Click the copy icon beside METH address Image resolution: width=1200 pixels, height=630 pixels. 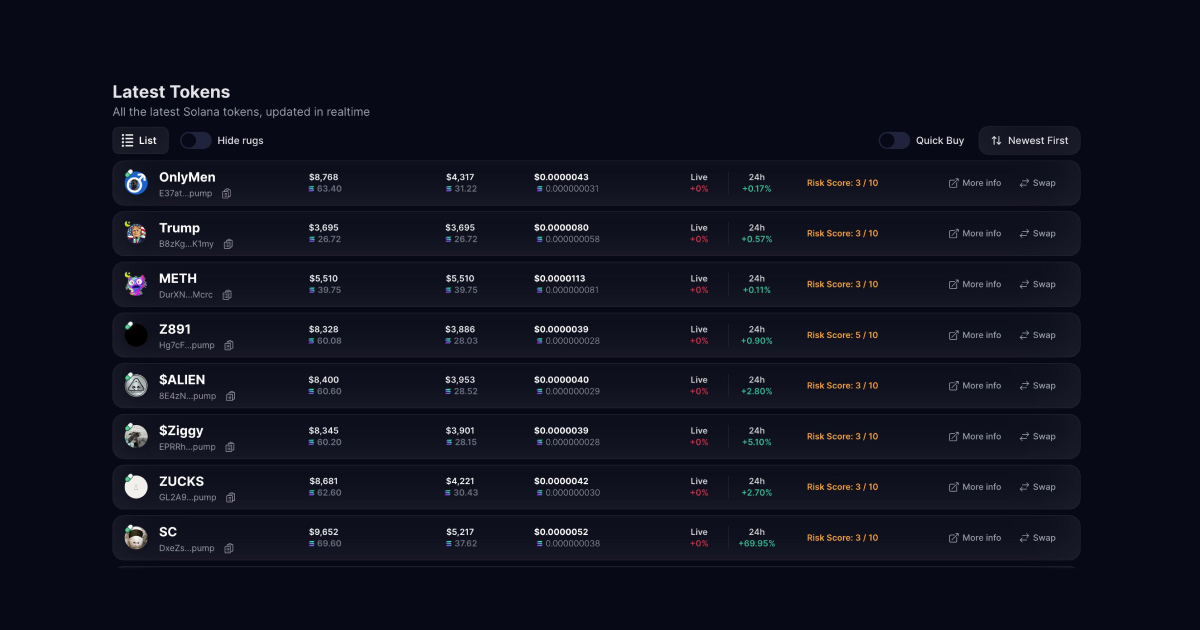(x=227, y=295)
